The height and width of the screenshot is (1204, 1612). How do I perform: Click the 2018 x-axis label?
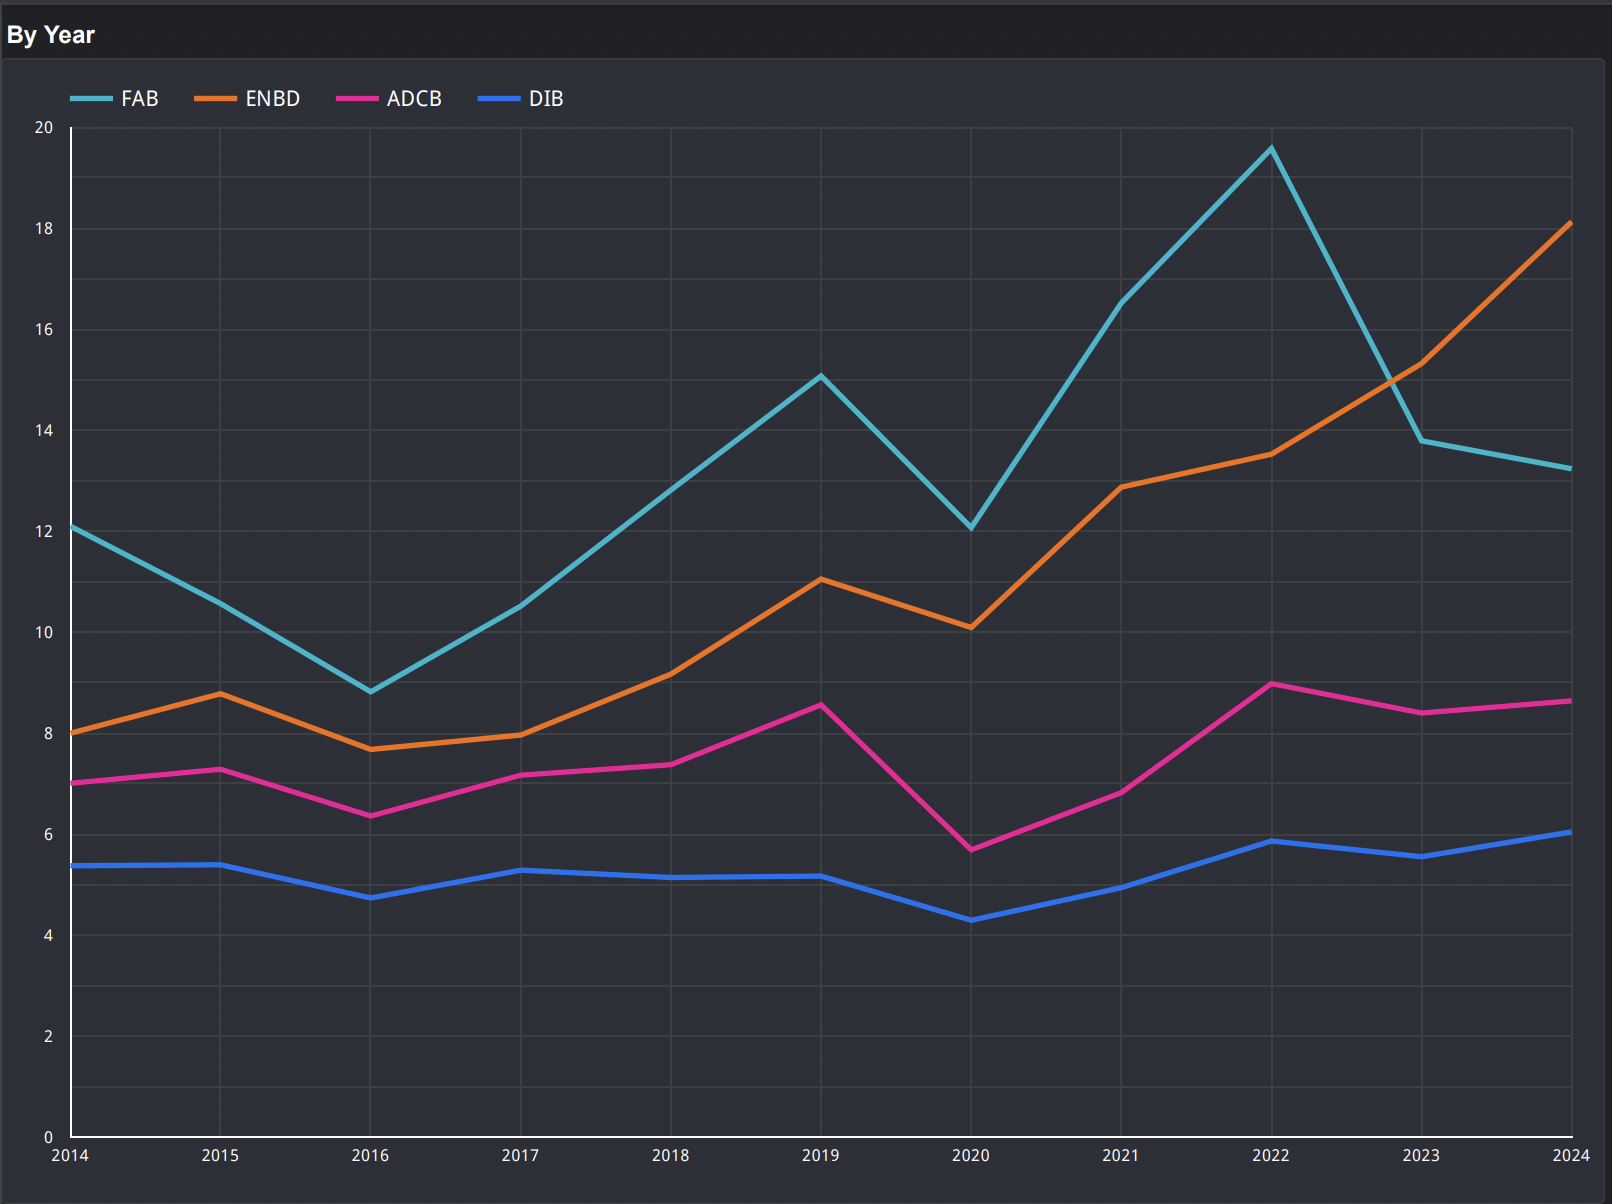click(670, 1156)
